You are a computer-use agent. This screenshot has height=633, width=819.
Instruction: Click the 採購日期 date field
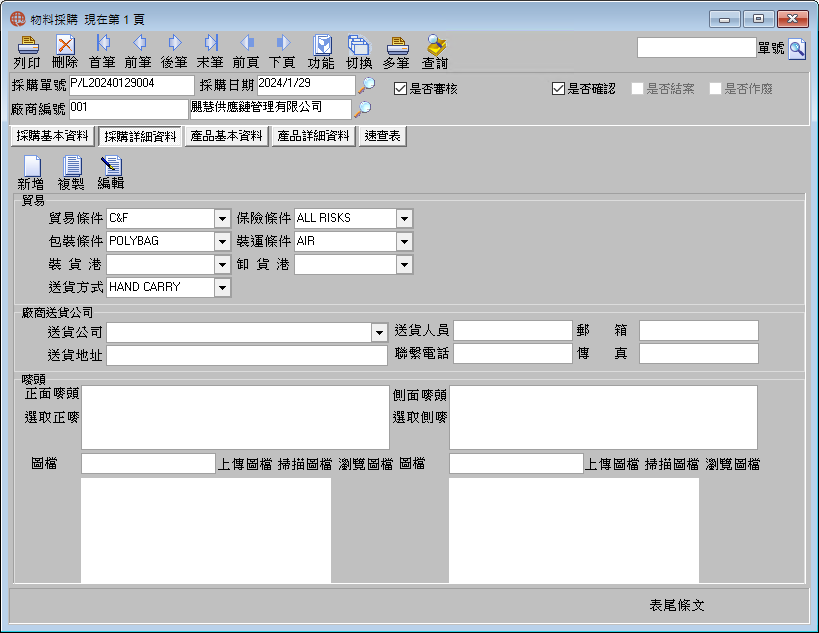click(x=306, y=85)
